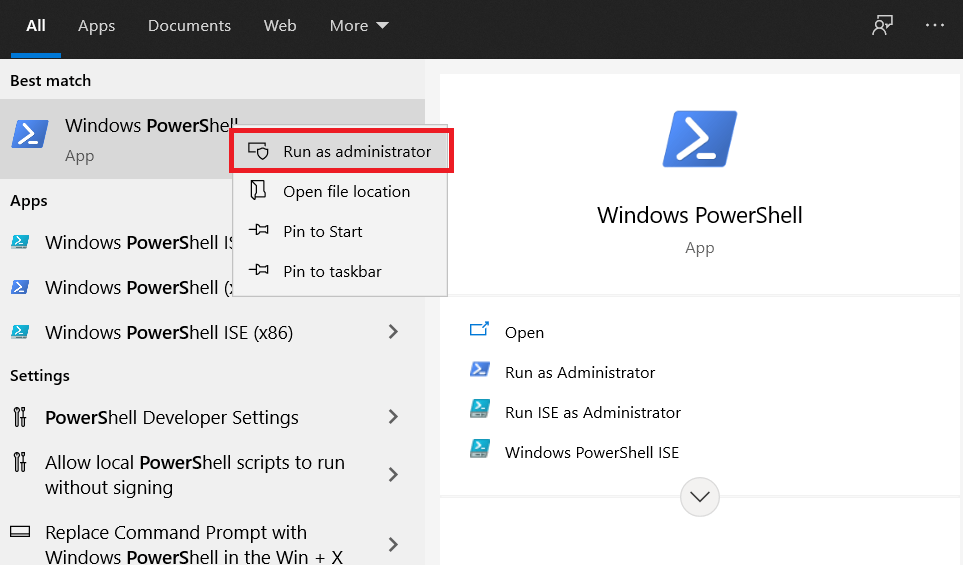Screen dimensions: 963x565
Task: Click the tools icon beside Allow local PowerShell scripts
Action: [20, 462]
